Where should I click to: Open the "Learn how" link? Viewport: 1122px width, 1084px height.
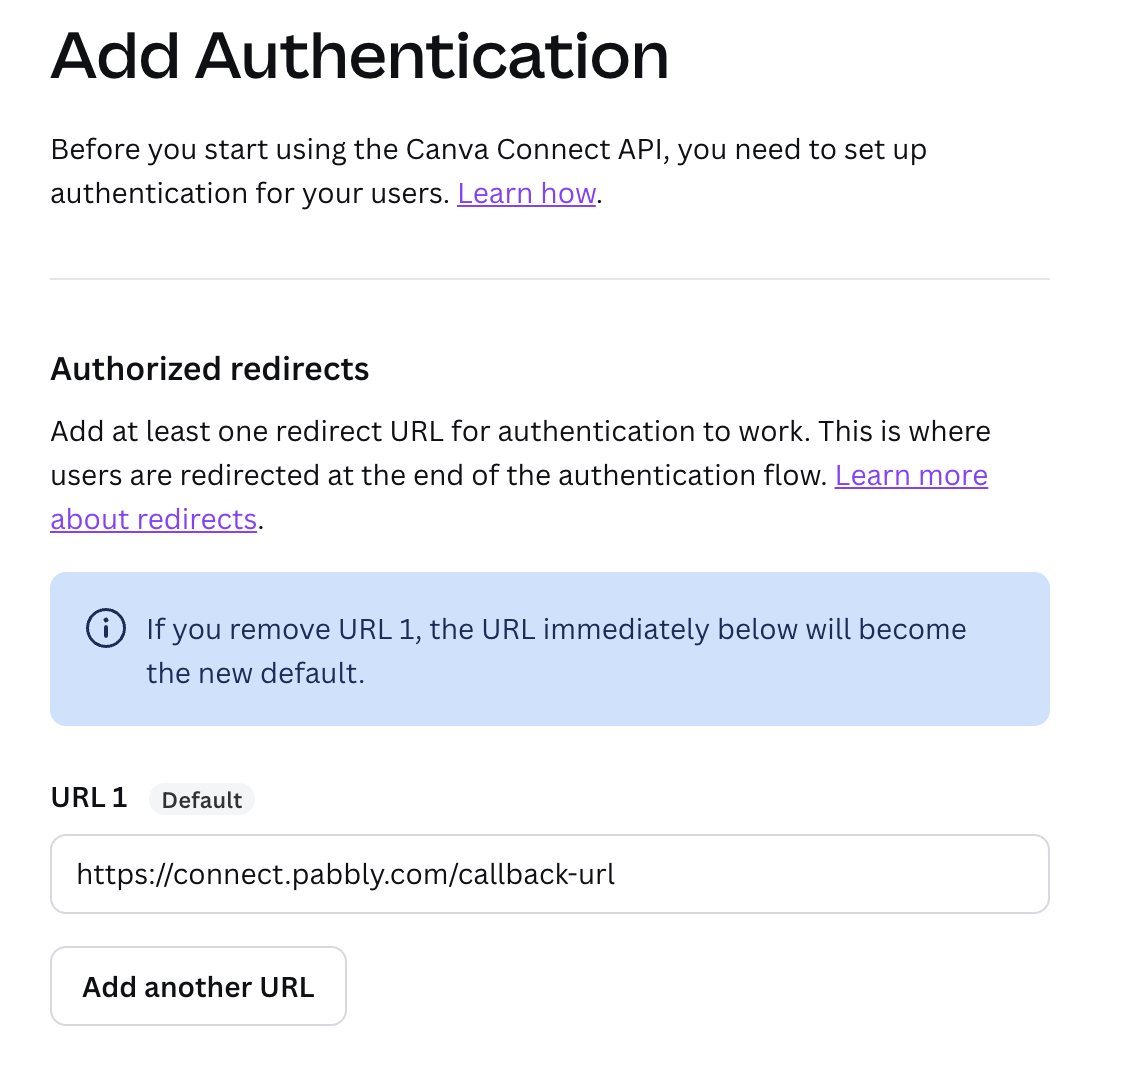pos(527,193)
